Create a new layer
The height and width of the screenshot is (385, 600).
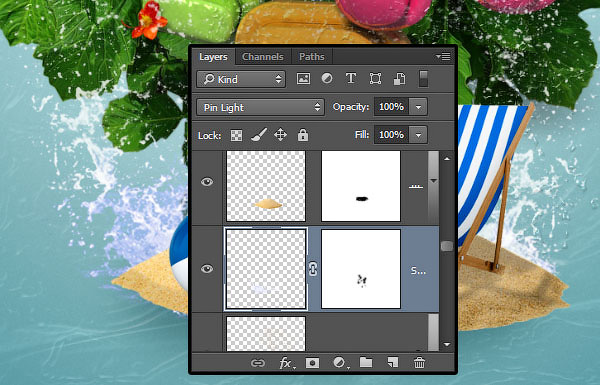pos(393,362)
